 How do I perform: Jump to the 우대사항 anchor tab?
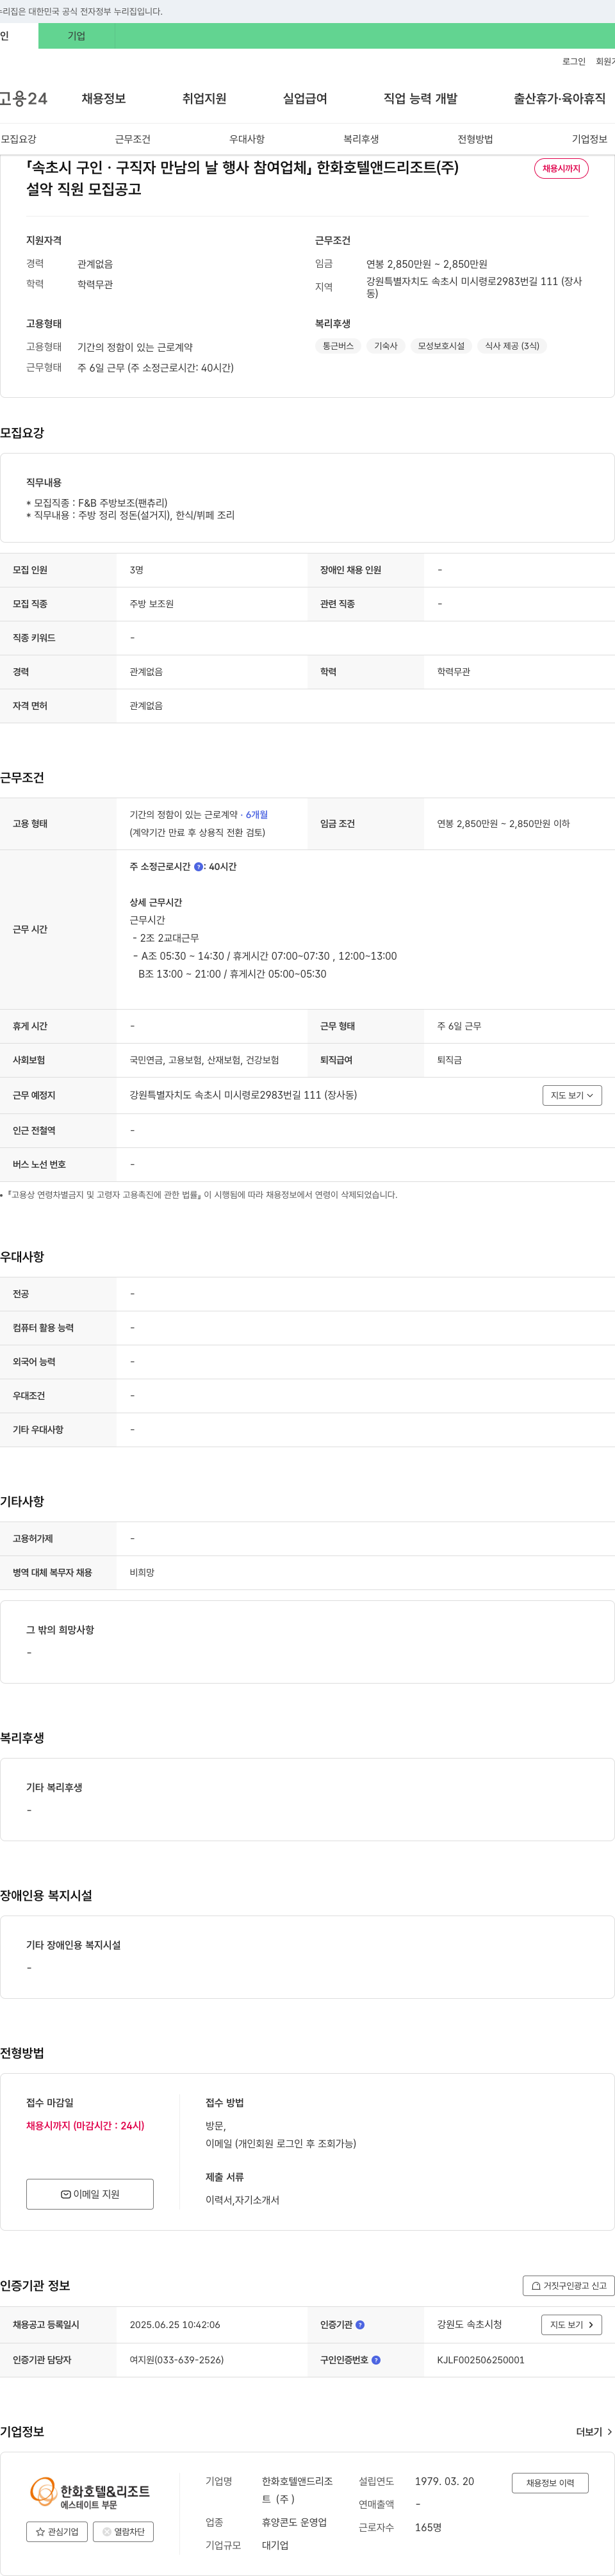247,139
